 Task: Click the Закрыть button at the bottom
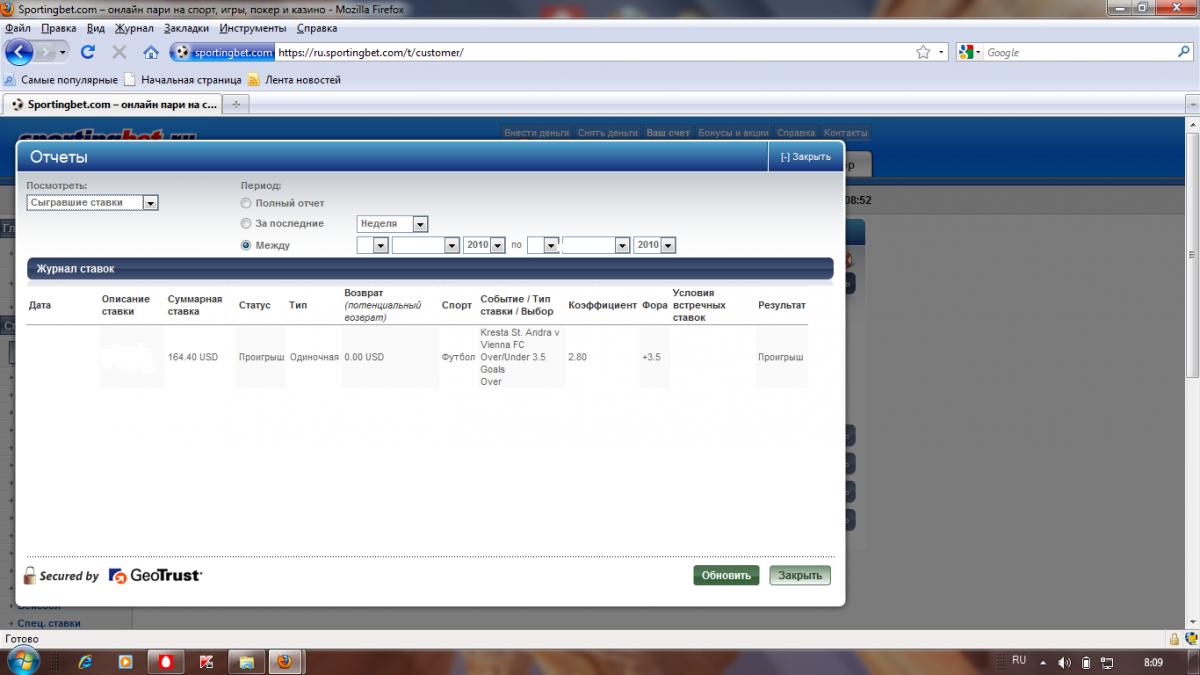pyautogui.click(x=800, y=575)
